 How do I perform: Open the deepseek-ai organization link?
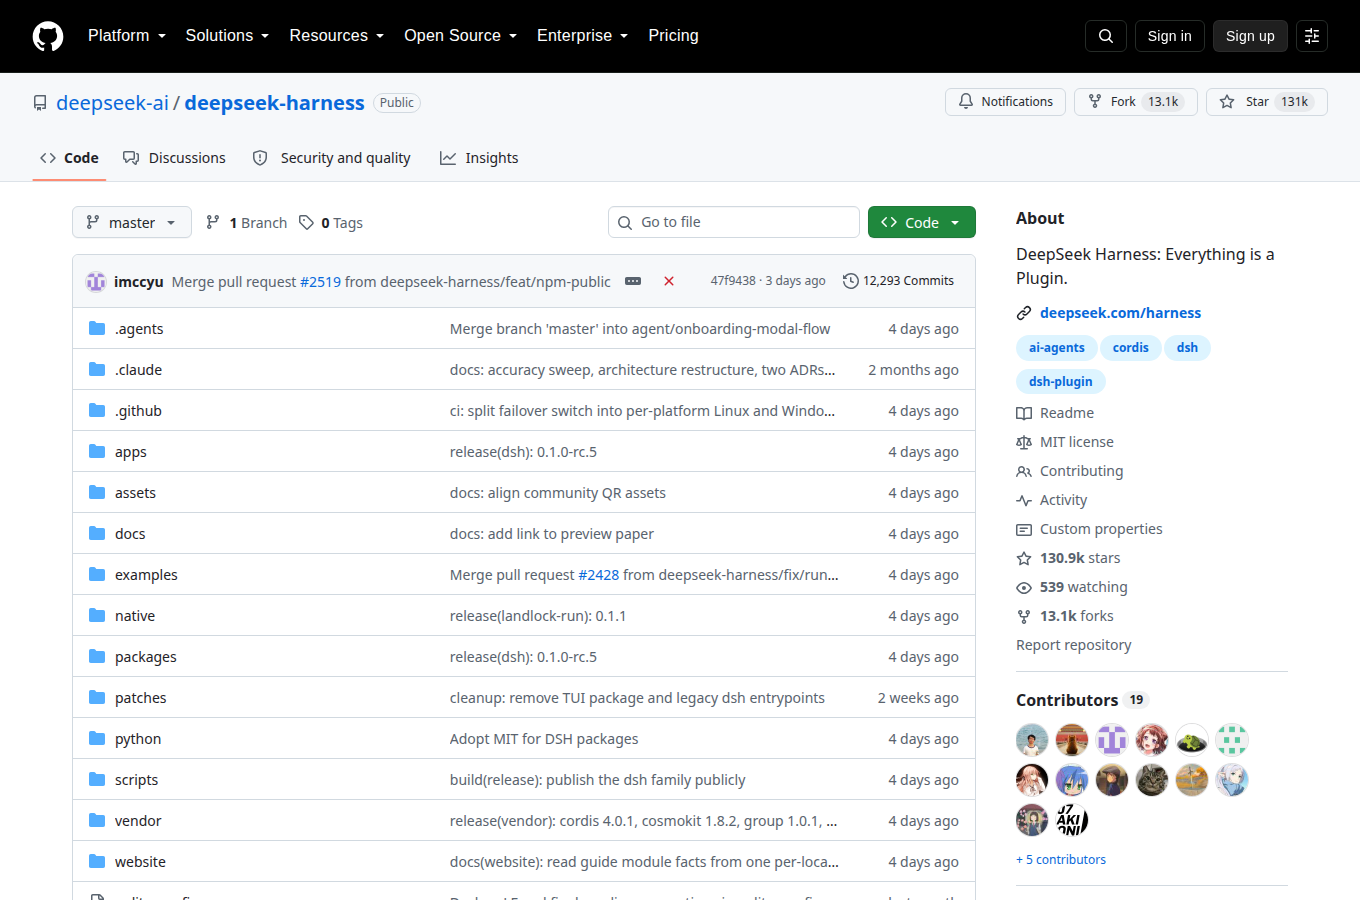coord(112,103)
